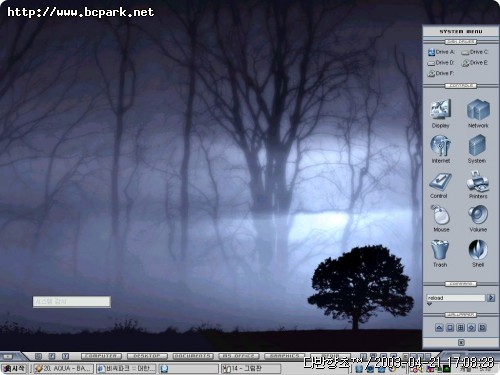Viewport: 500px width, 375px height.
Task: Click the wide flat button at the bar's left end
Action: point(7,356)
